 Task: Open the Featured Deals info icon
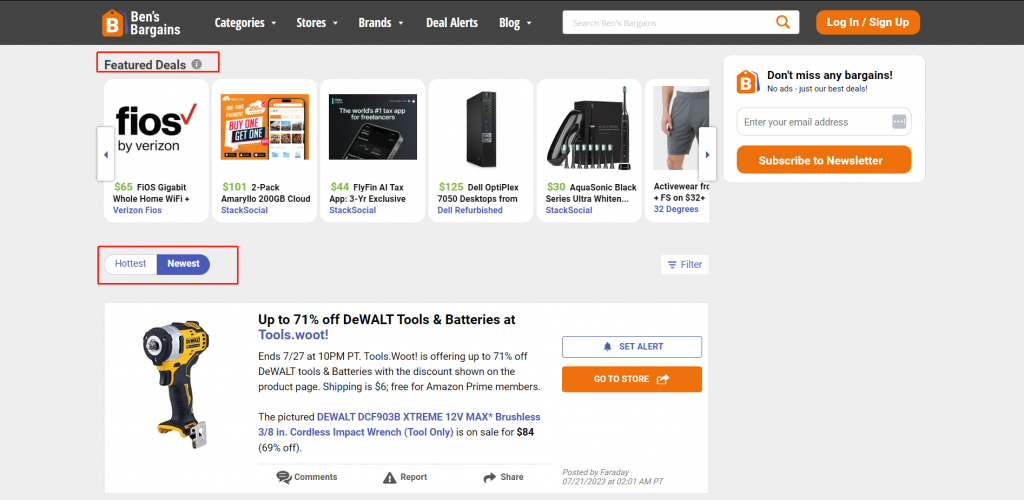point(197,64)
